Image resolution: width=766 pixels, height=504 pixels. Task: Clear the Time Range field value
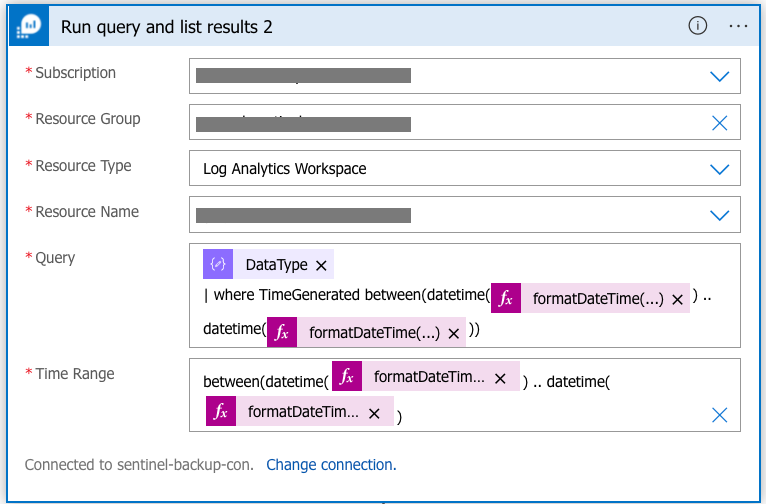719,414
